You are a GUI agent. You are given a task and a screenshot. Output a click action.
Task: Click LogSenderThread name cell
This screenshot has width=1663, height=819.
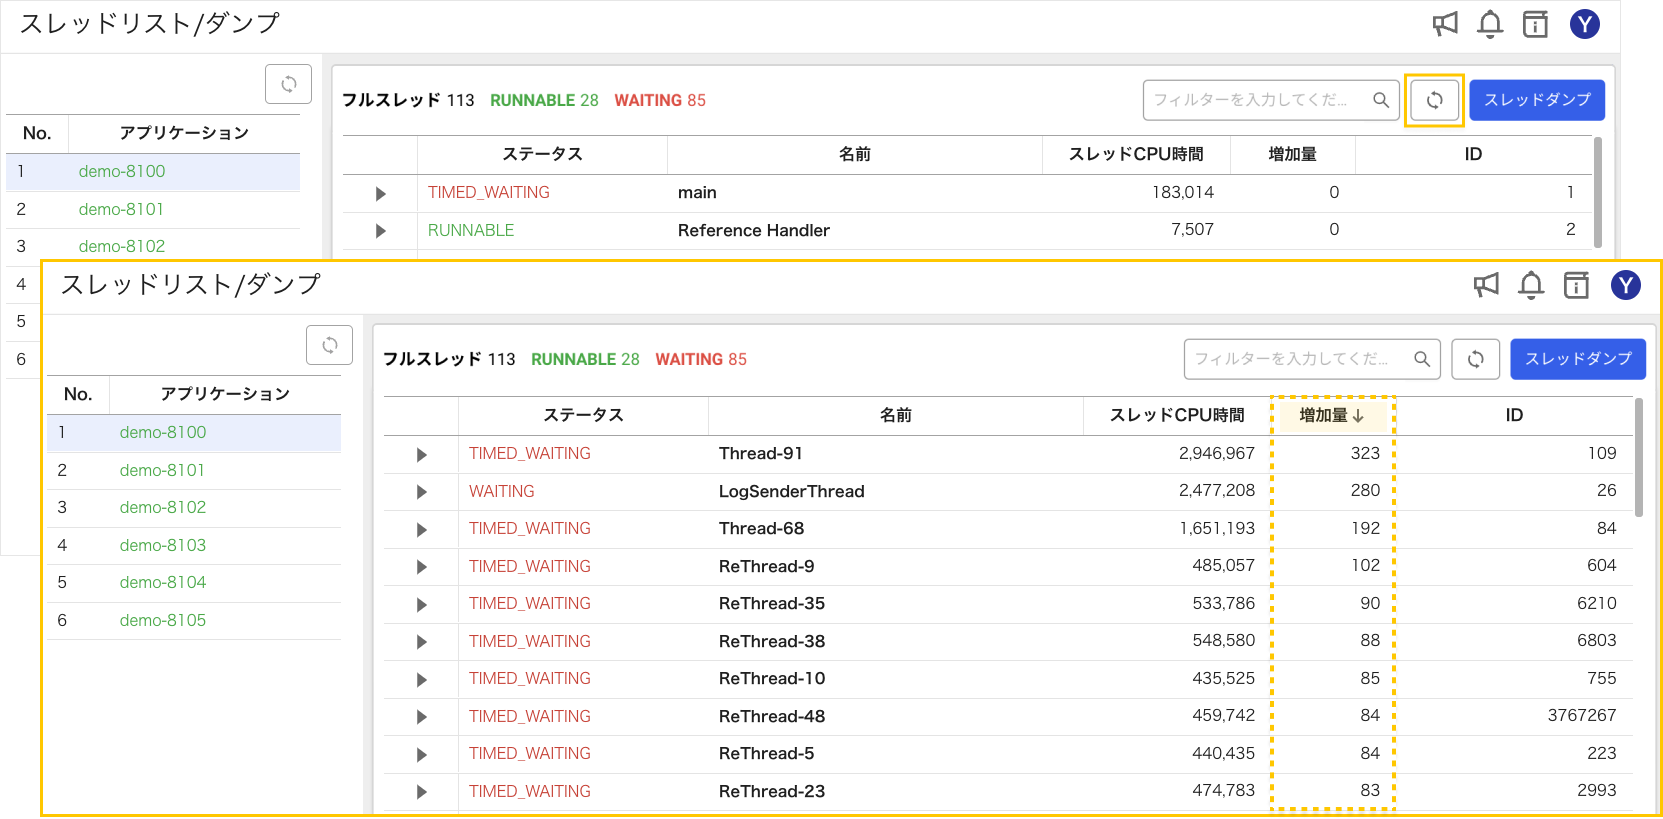click(x=792, y=491)
